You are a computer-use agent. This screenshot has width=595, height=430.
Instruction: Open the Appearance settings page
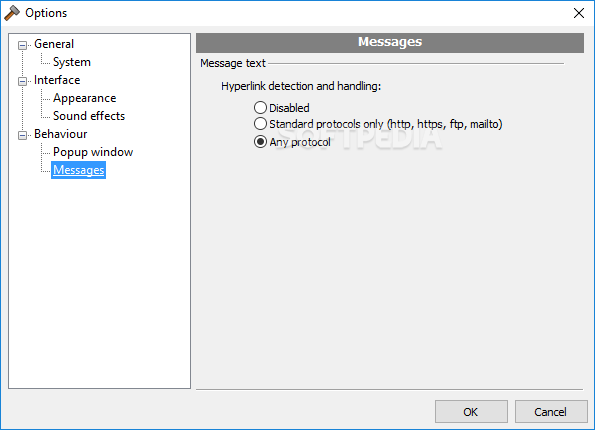tap(85, 98)
